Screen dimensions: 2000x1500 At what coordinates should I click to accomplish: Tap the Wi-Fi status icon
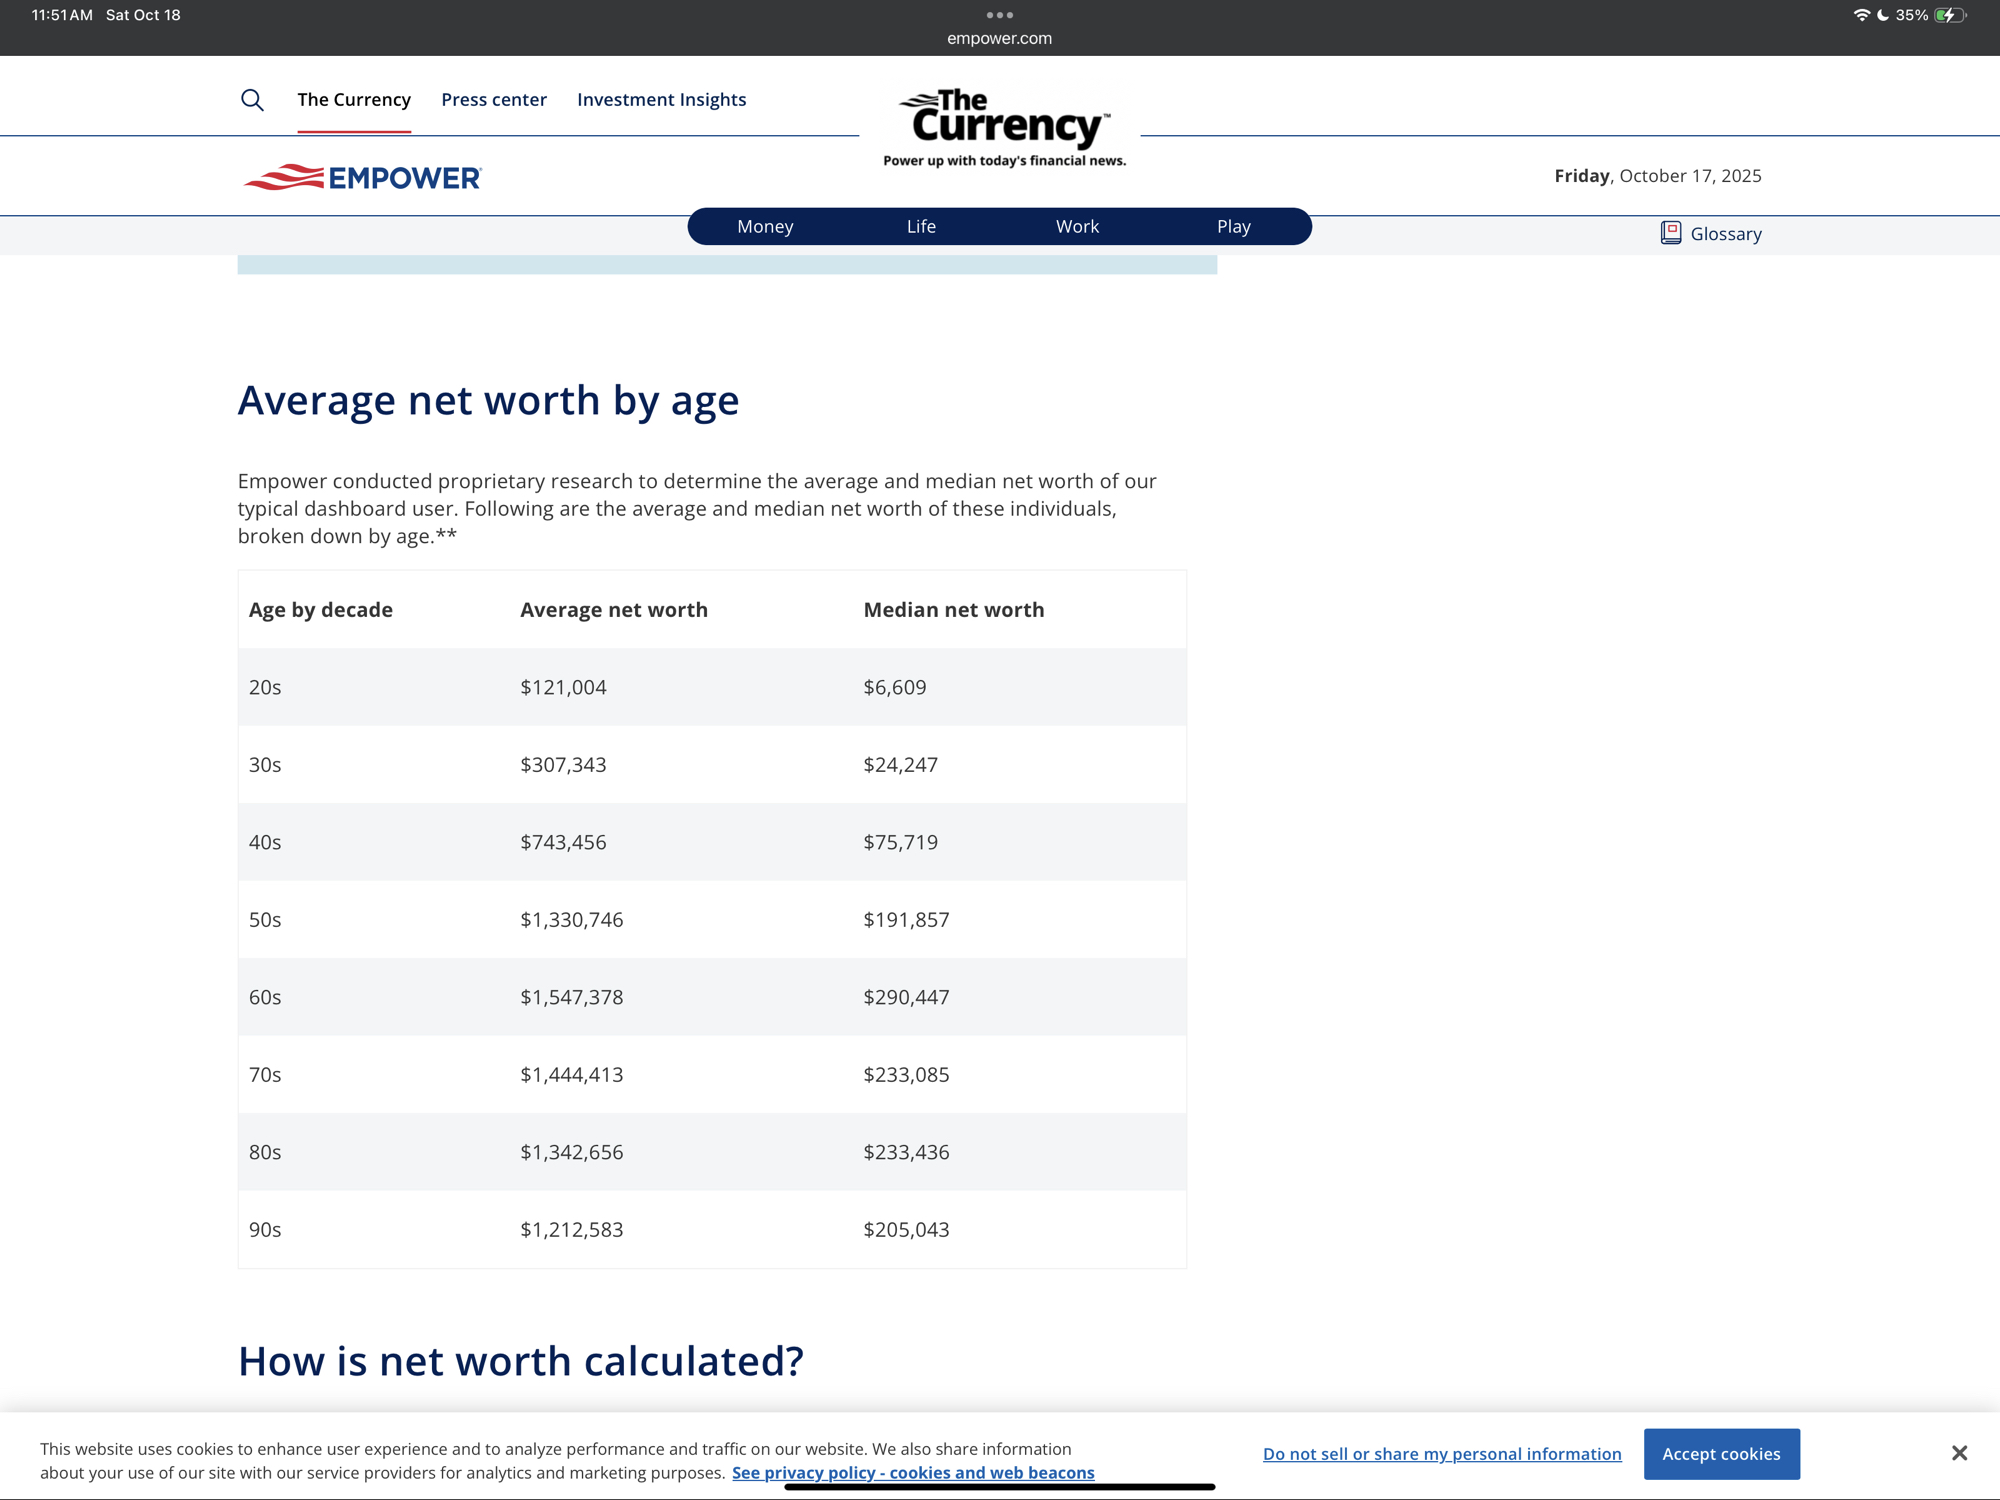click(1860, 15)
